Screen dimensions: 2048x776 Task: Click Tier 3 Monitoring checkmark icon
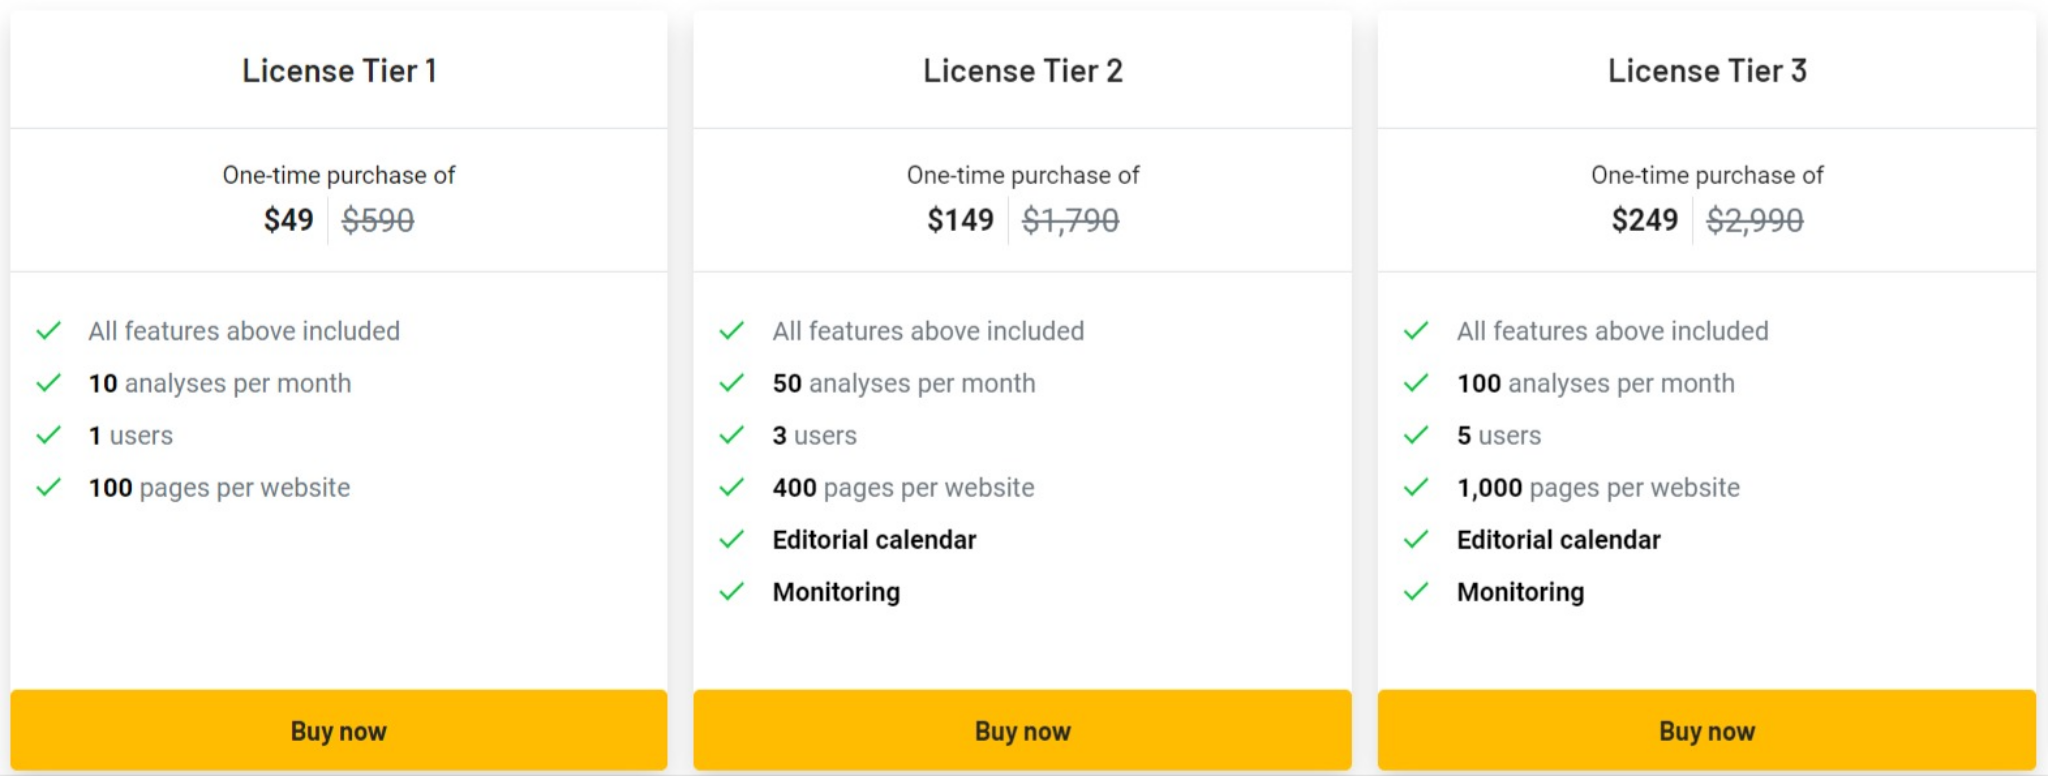coord(1416,591)
